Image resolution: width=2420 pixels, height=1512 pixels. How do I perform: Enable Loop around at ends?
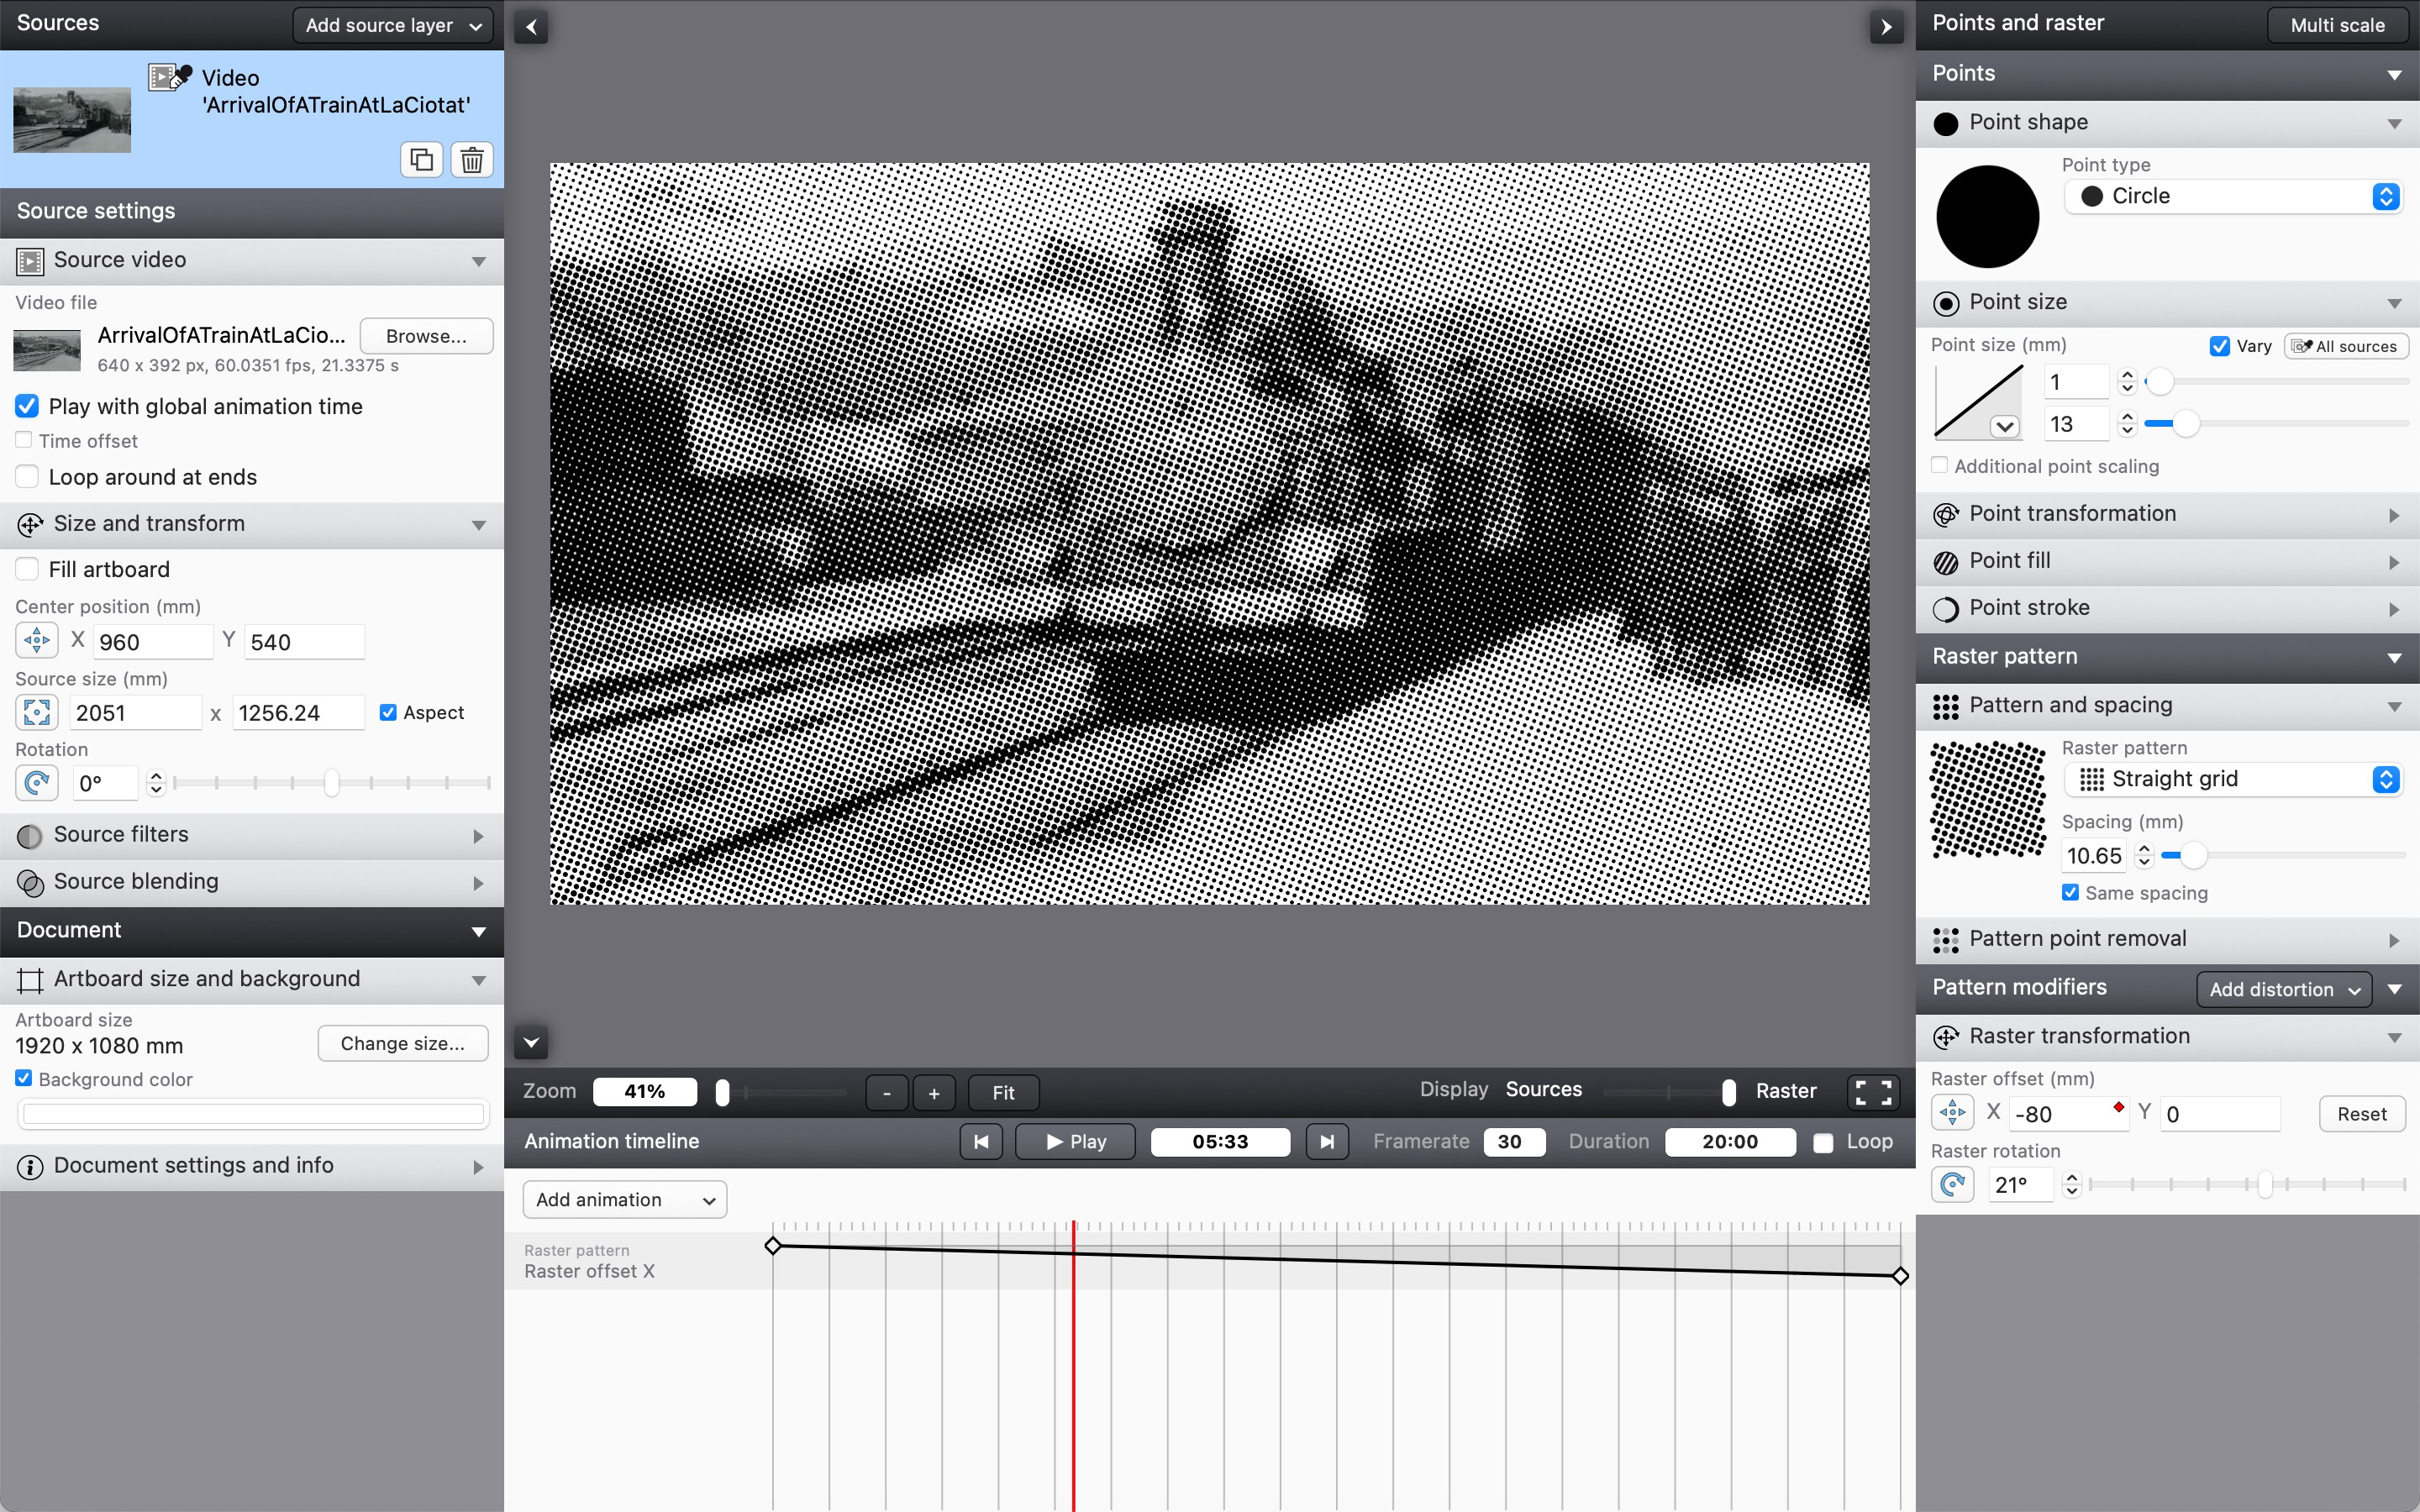27,477
